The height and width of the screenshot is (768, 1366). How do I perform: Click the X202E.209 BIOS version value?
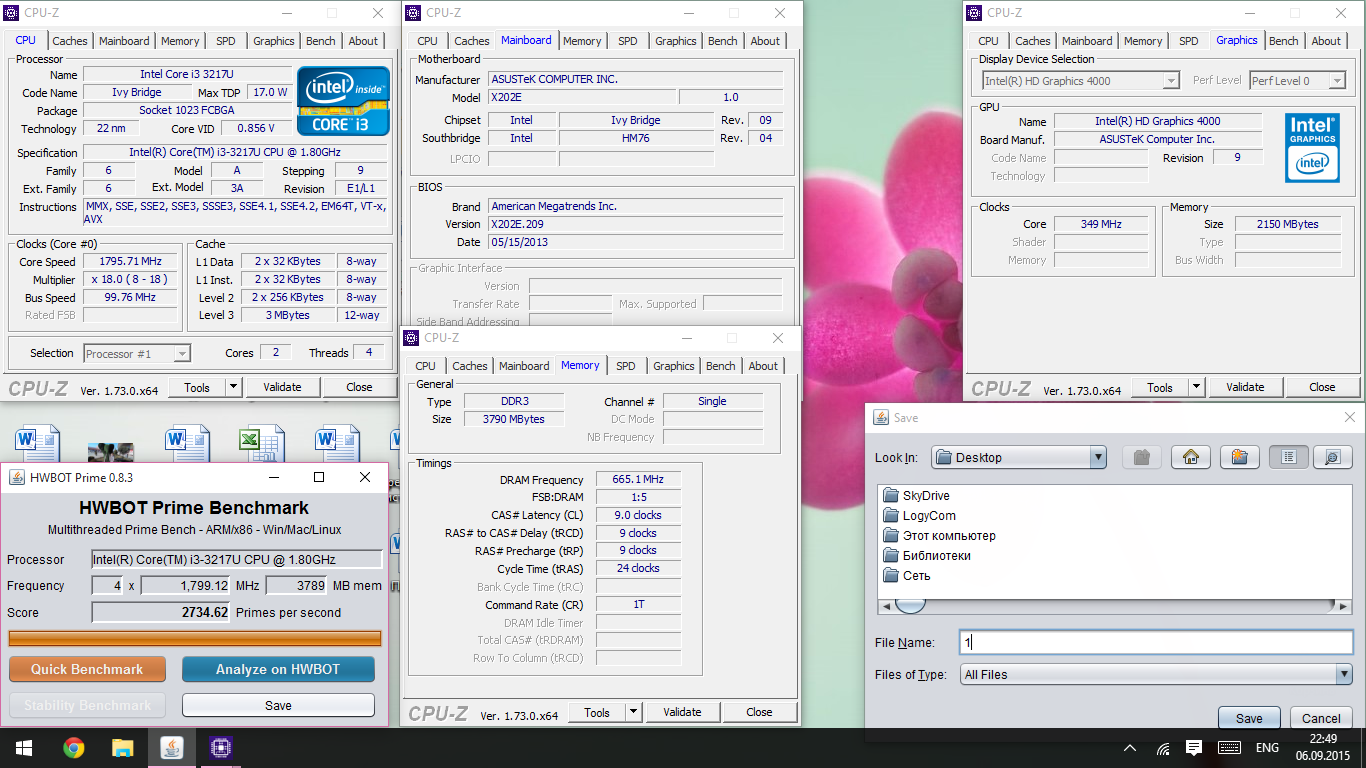click(x=635, y=224)
